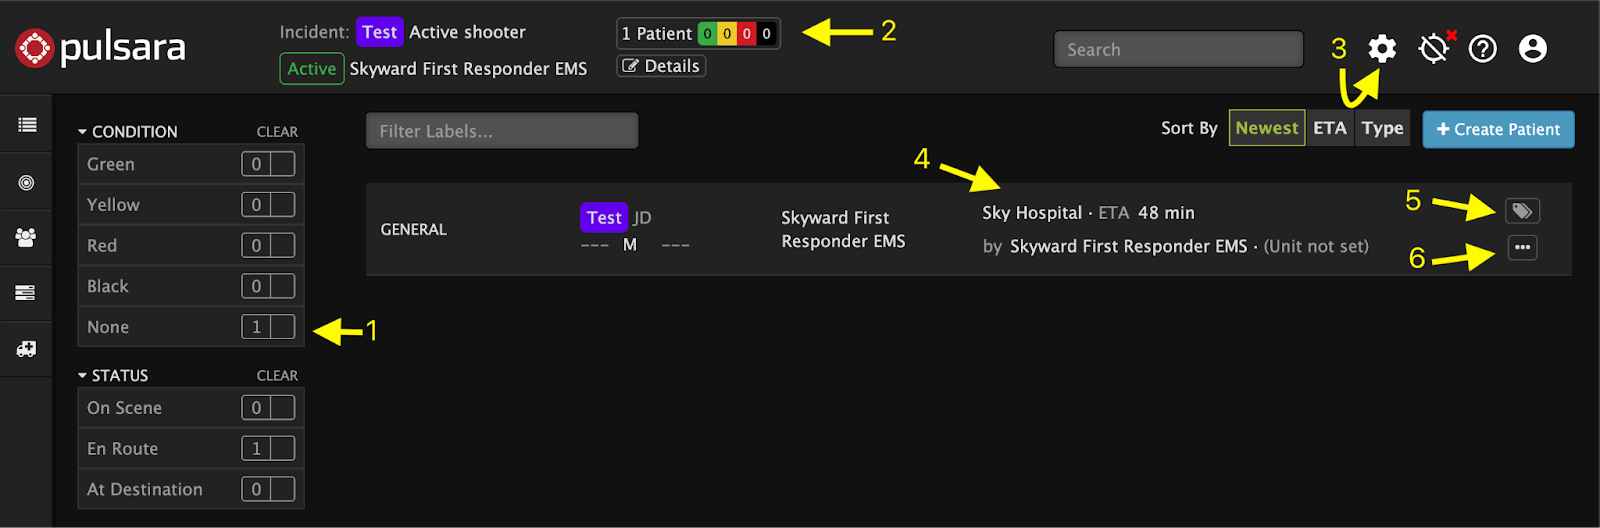This screenshot has width=1600, height=528.
Task: Click the muted alert timer icon
Action: [1435, 47]
